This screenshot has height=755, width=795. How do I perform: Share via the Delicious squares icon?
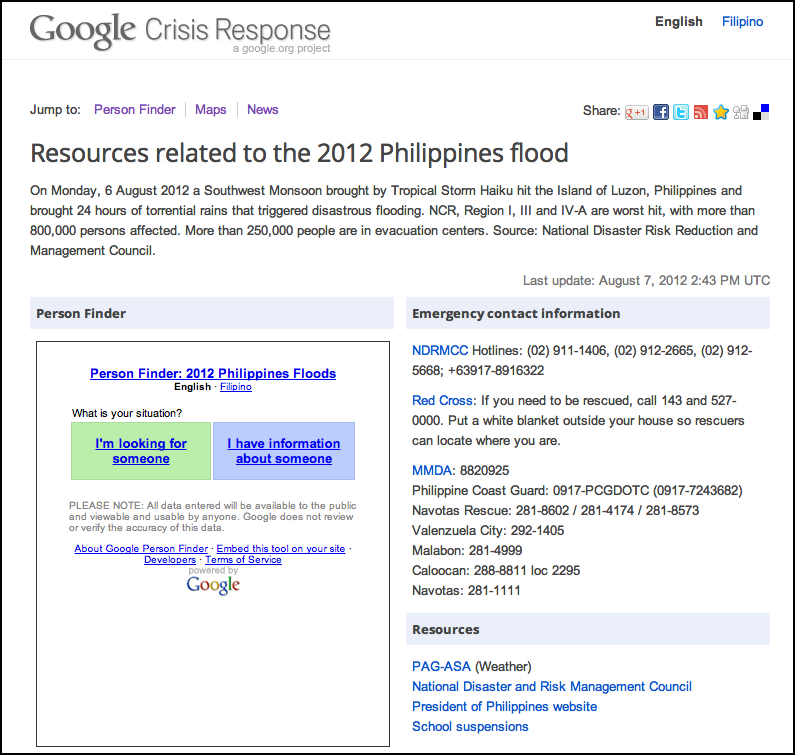click(x=761, y=112)
